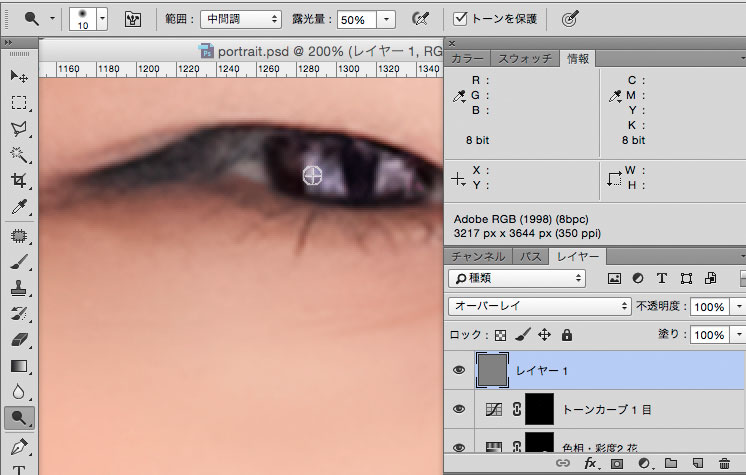Open the brush preset picker arrow
The image size is (746, 475).
102,19
